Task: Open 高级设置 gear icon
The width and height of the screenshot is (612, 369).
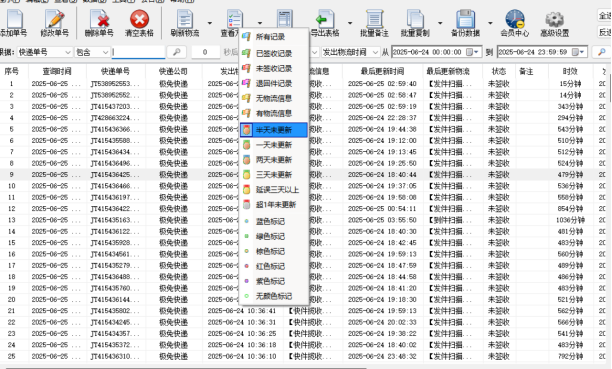Action: 555,20
